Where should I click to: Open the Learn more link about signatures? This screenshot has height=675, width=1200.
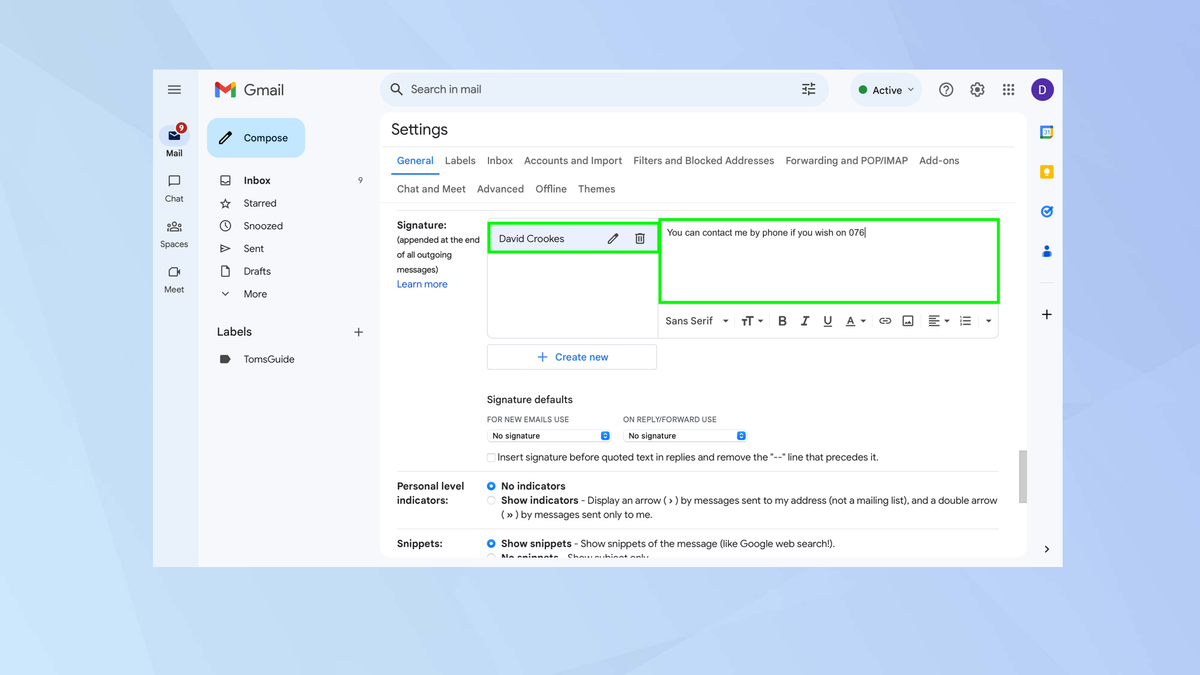[x=421, y=283]
